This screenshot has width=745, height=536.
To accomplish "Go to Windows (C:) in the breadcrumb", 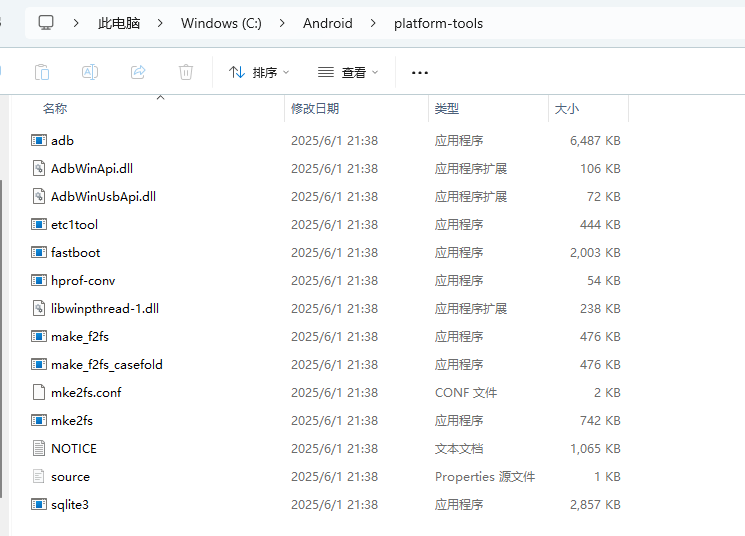I will click(221, 23).
